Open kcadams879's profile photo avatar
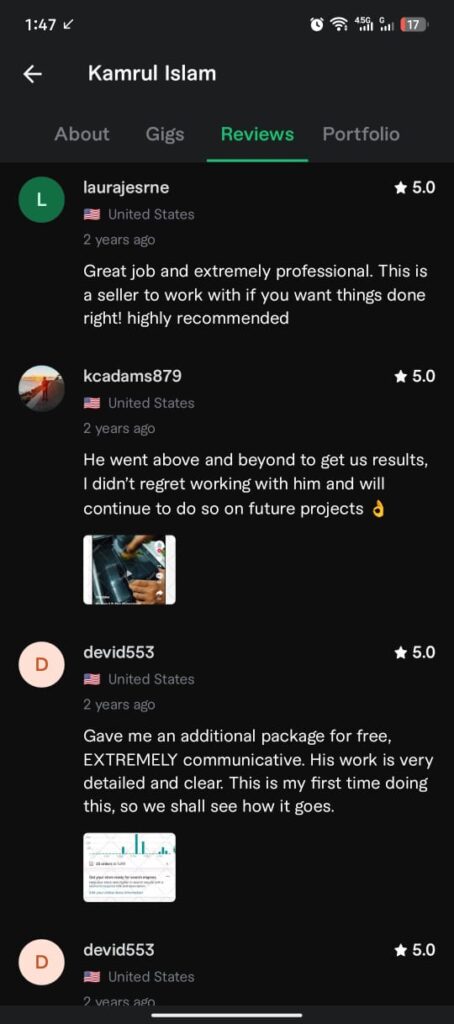The width and height of the screenshot is (454, 1024). coord(42,388)
